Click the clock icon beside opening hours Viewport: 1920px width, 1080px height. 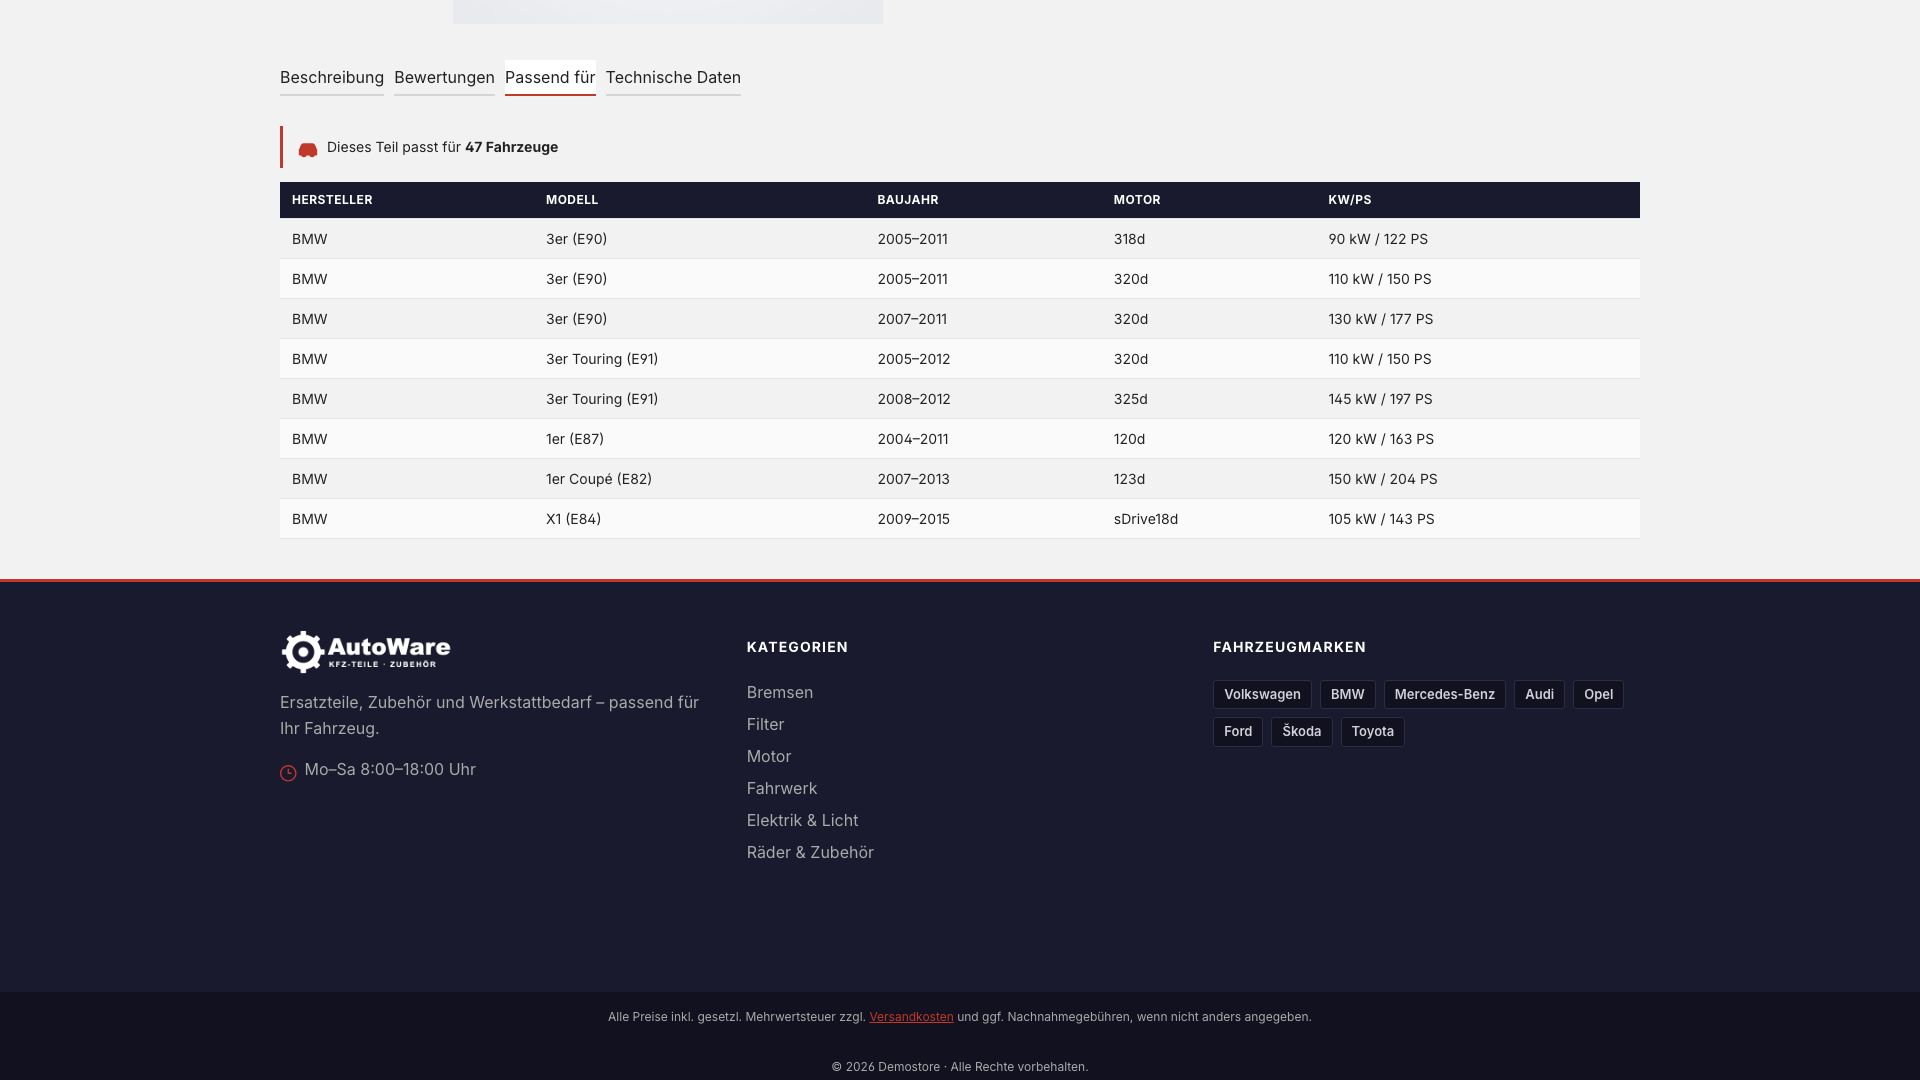[288, 773]
